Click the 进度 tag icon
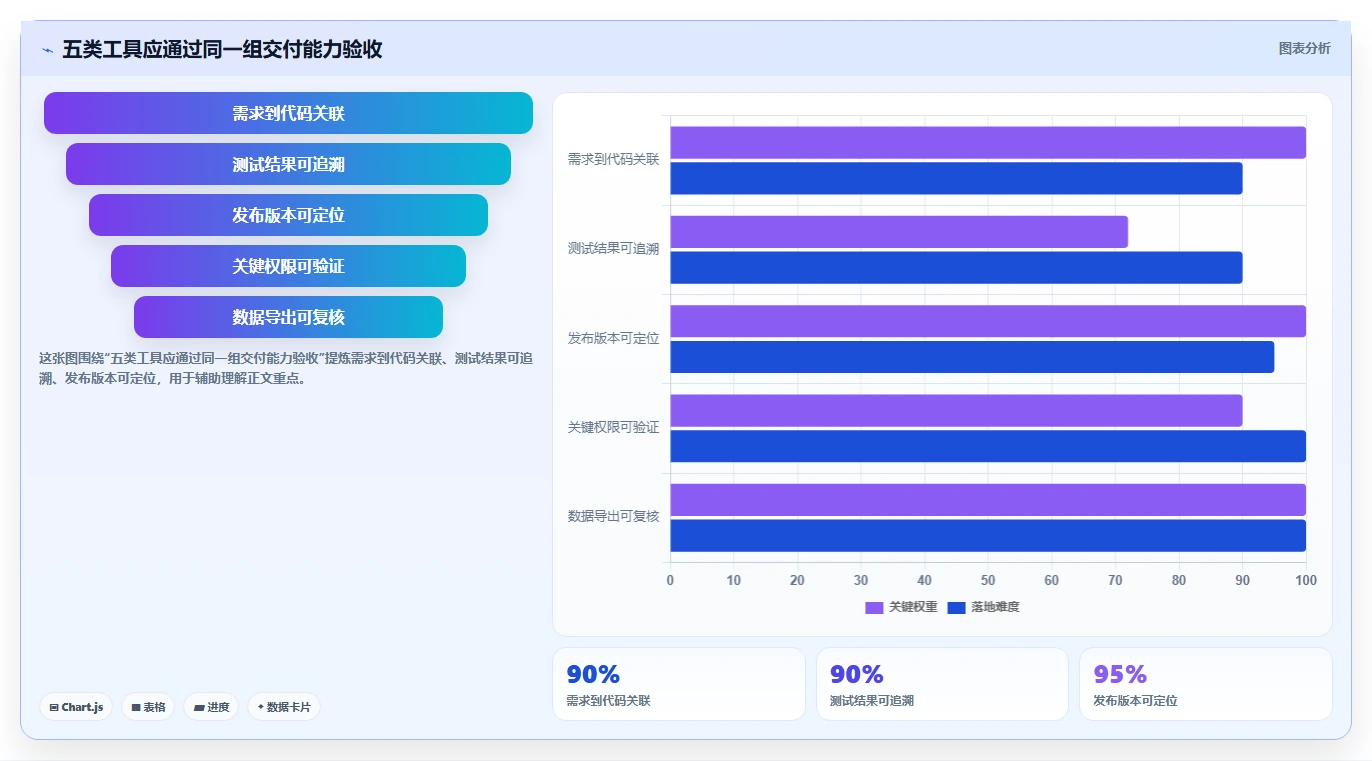Screen dimensions: 1372x761 pos(199,707)
